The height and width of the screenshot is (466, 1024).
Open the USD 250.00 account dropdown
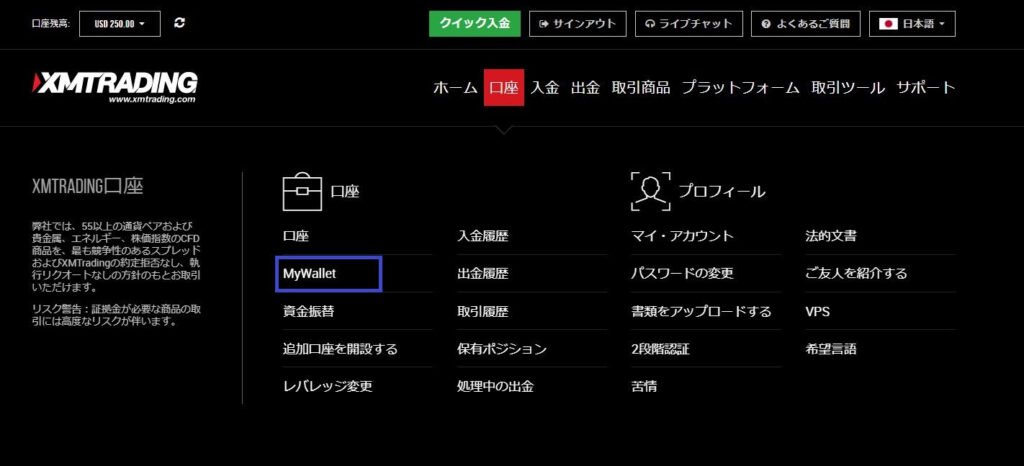tap(119, 23)
